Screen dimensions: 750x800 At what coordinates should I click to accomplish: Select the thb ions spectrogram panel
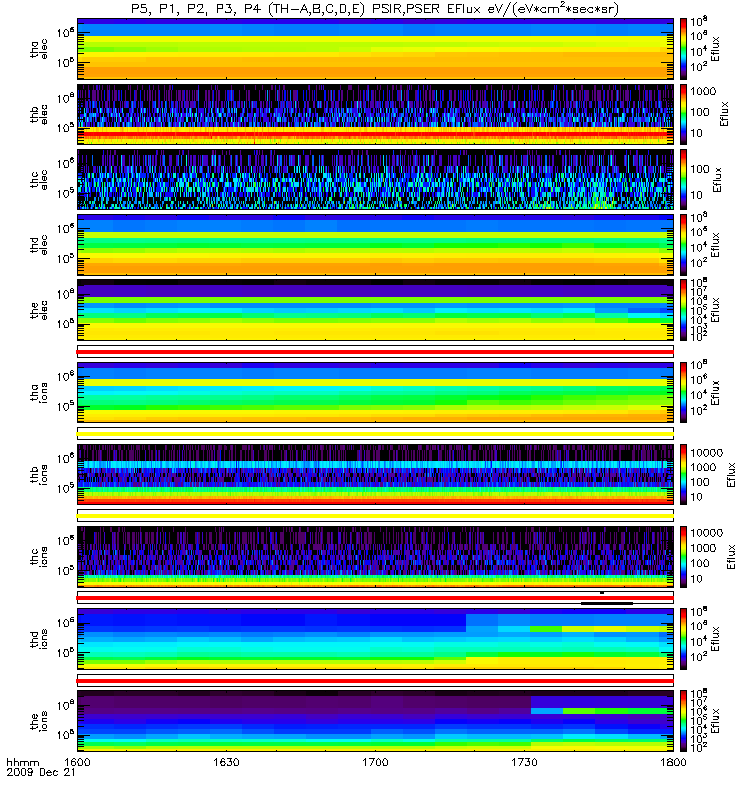376,474
